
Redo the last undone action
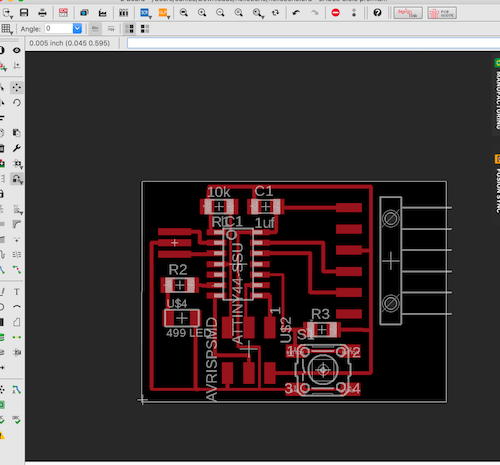(x=314, y=13)
